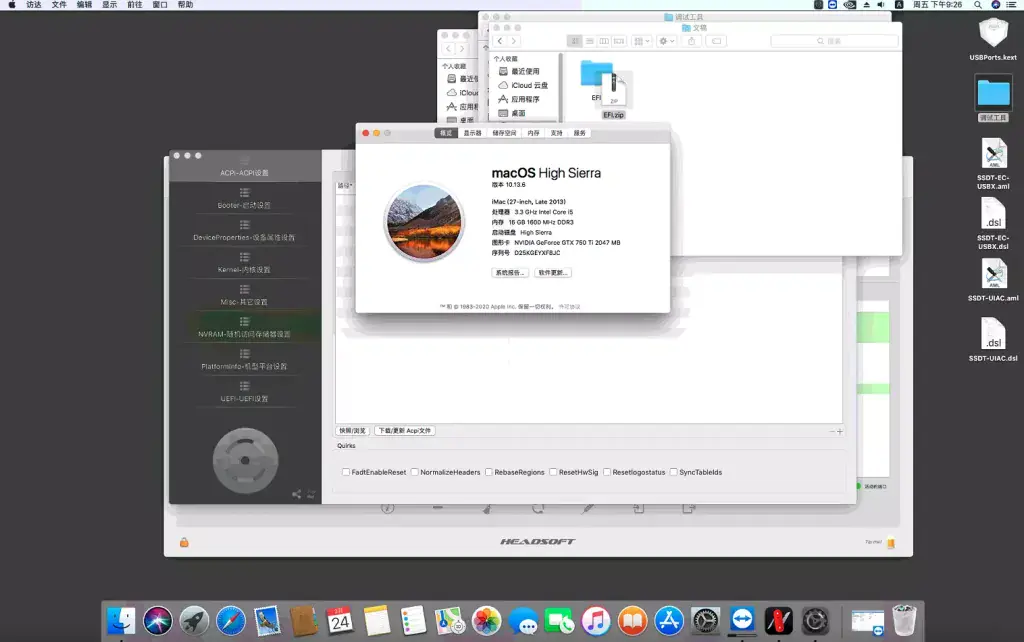
Task: Switch to 储存空间 tab in About This Mac
Action: pos(504,133)
